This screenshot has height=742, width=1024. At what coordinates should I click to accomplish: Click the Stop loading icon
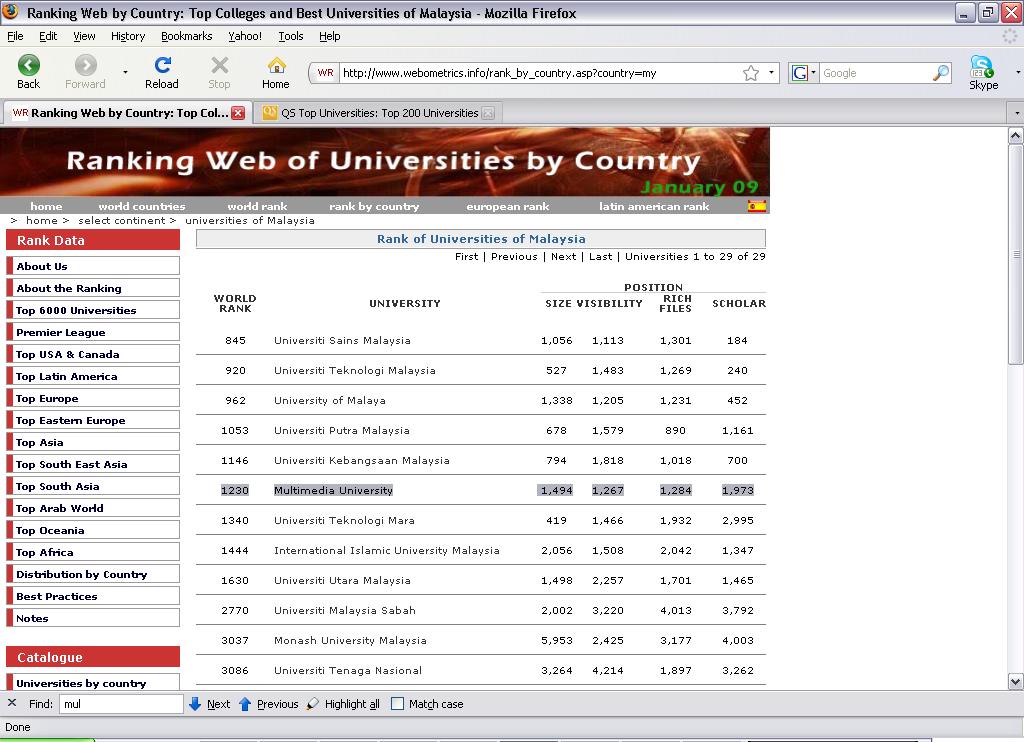tap(219, 65)
